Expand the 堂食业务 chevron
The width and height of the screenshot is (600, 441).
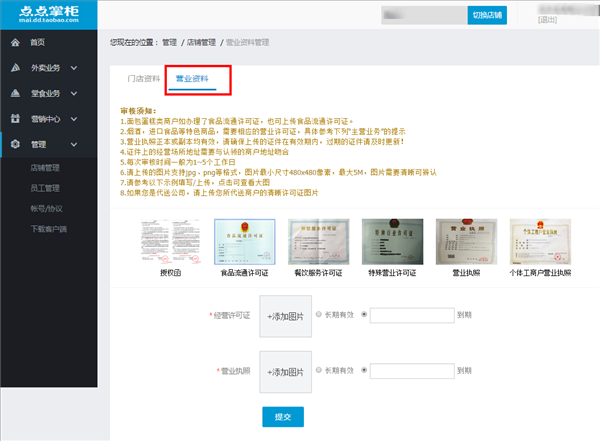(x=74, y=93)
